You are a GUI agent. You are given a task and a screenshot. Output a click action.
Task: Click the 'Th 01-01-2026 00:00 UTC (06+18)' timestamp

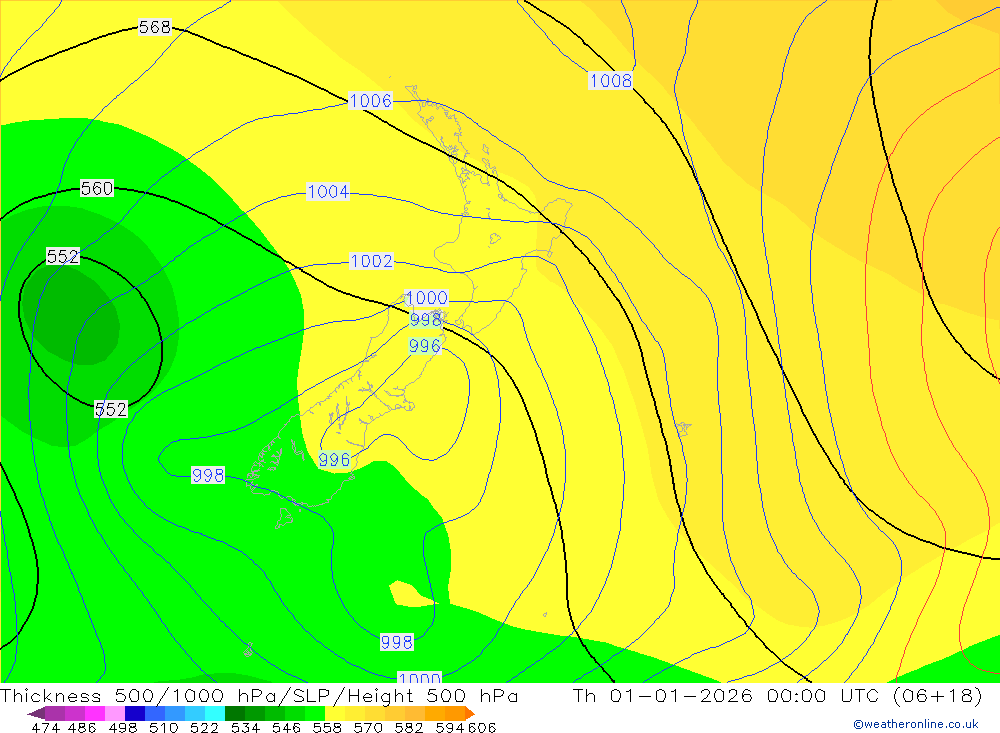pos(777,696)
